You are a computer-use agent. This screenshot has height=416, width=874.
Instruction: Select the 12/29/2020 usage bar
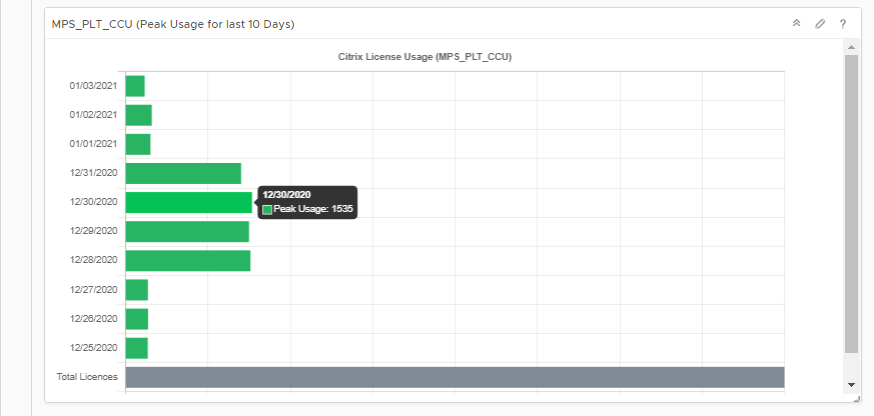(x=187, y=231)
